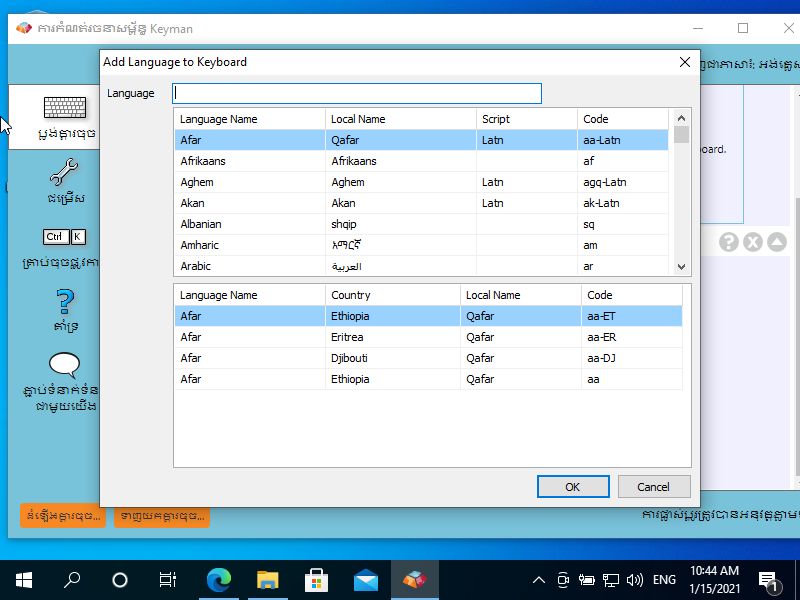Sort lower list by Language Name header

click(249, 295)
